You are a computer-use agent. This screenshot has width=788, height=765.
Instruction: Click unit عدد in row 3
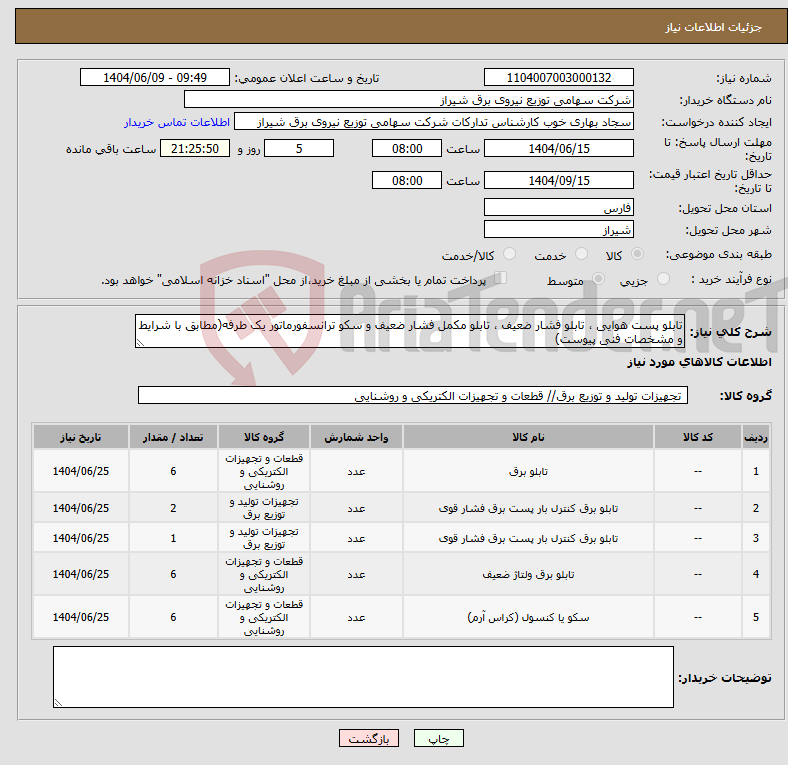point(356,538)
